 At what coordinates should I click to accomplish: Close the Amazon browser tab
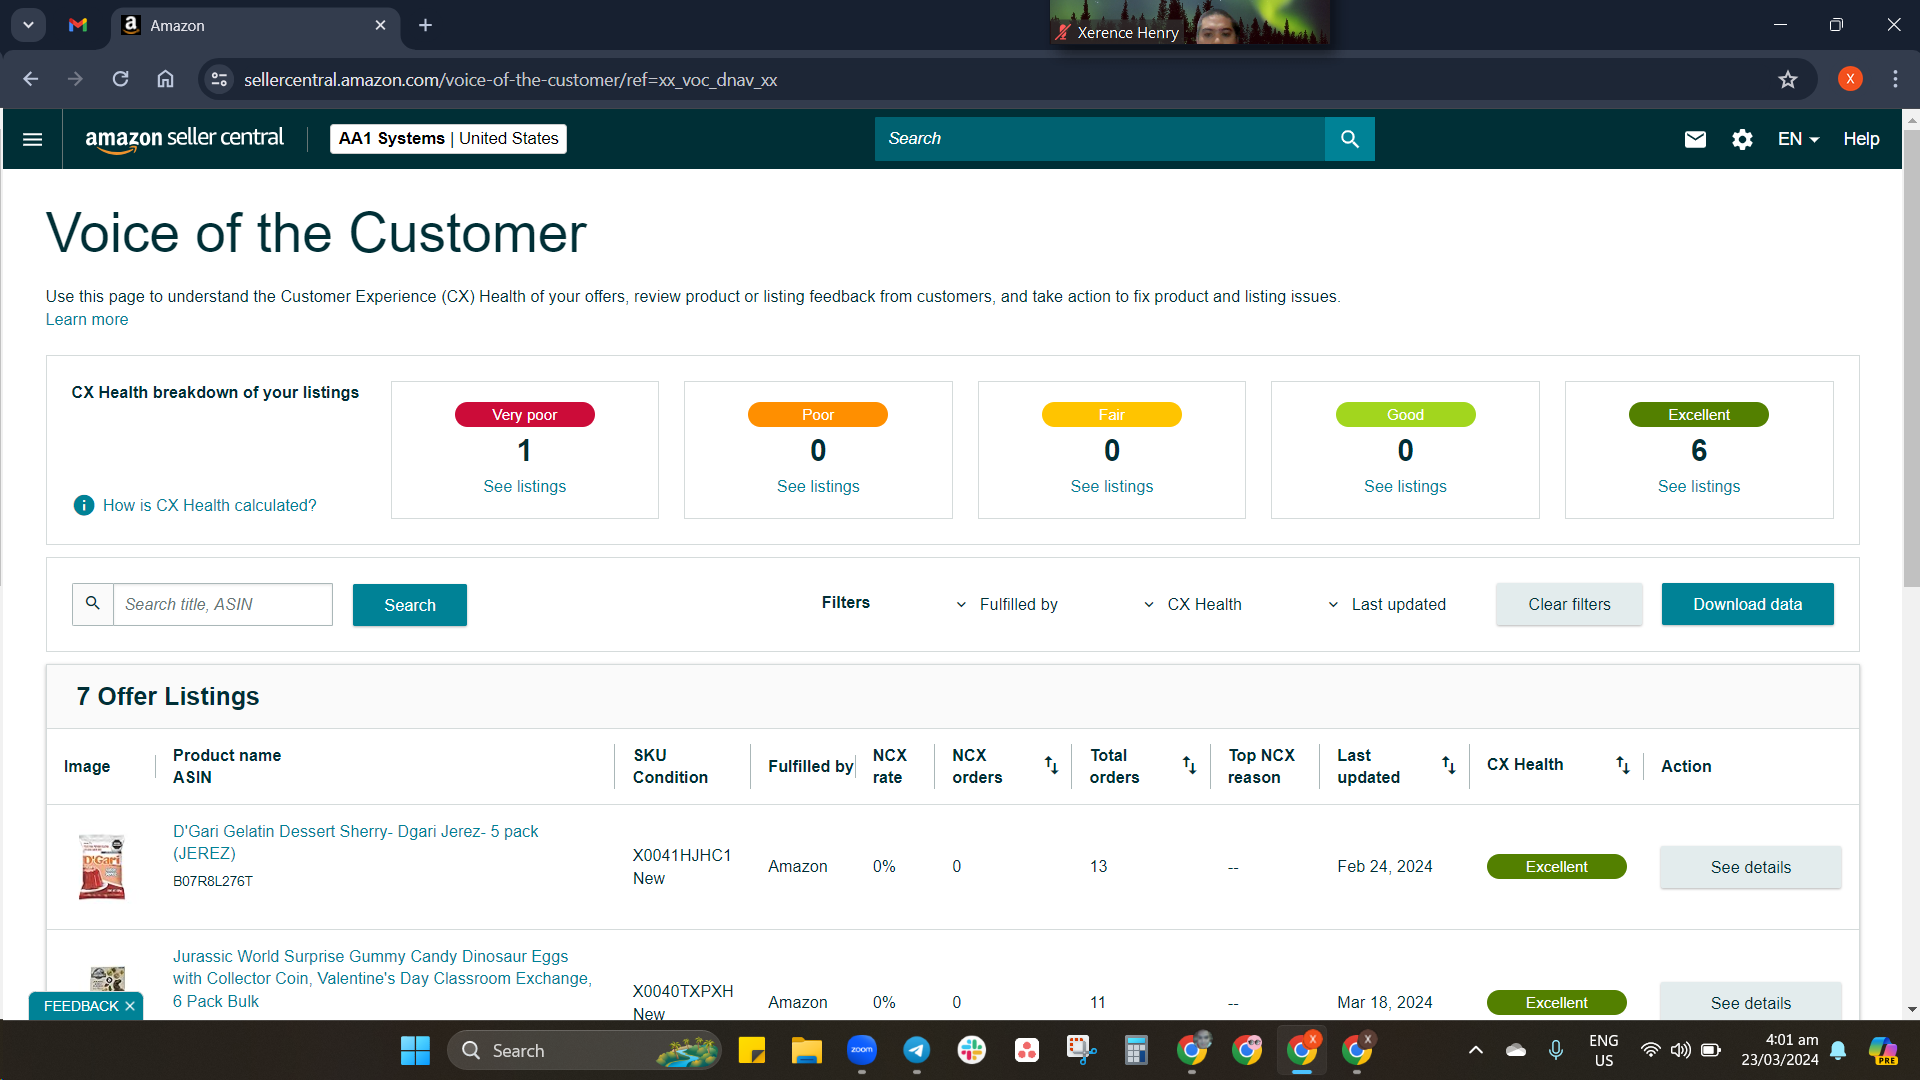380,25
